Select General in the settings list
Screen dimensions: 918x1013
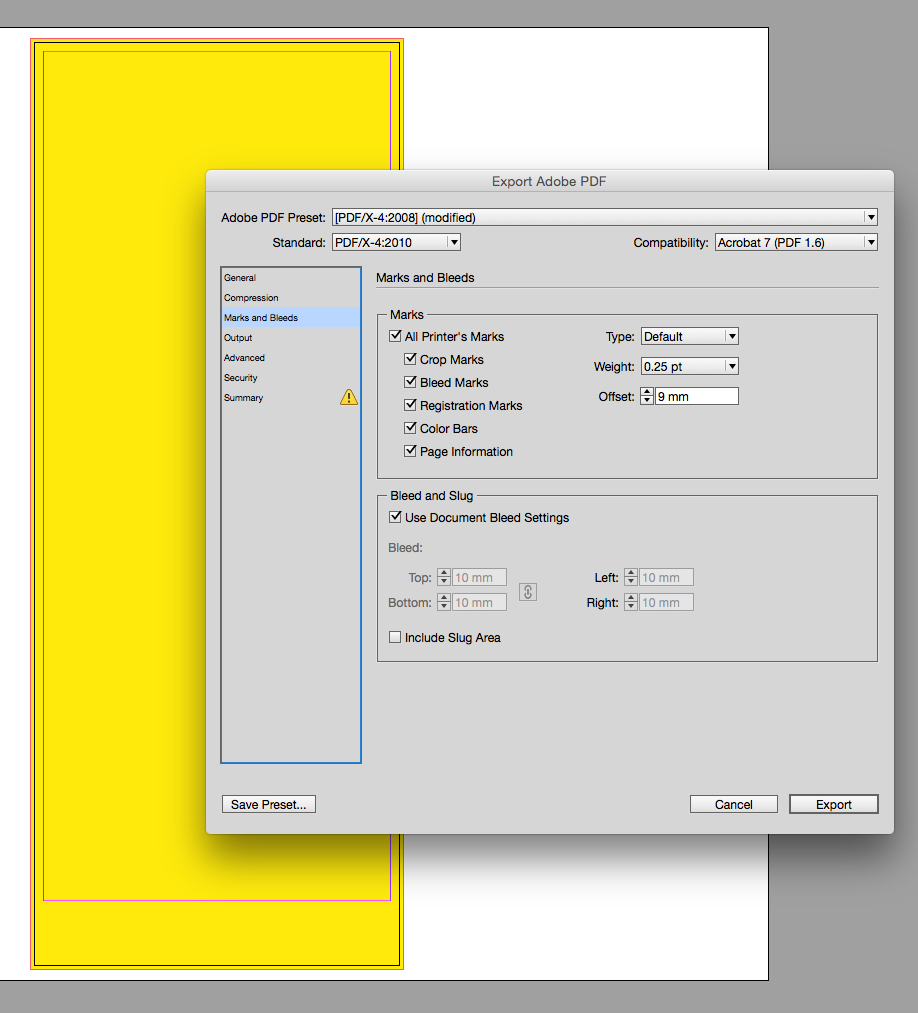[x=291, y=278]
